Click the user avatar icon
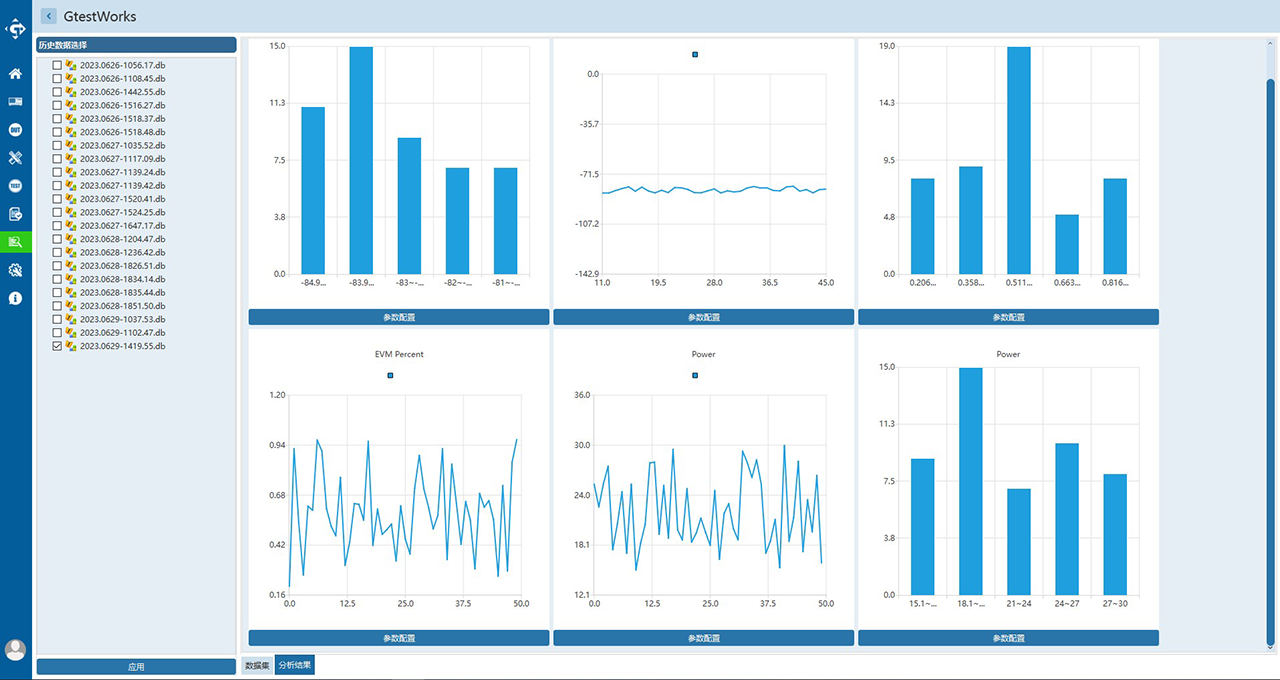 (15, 650)
